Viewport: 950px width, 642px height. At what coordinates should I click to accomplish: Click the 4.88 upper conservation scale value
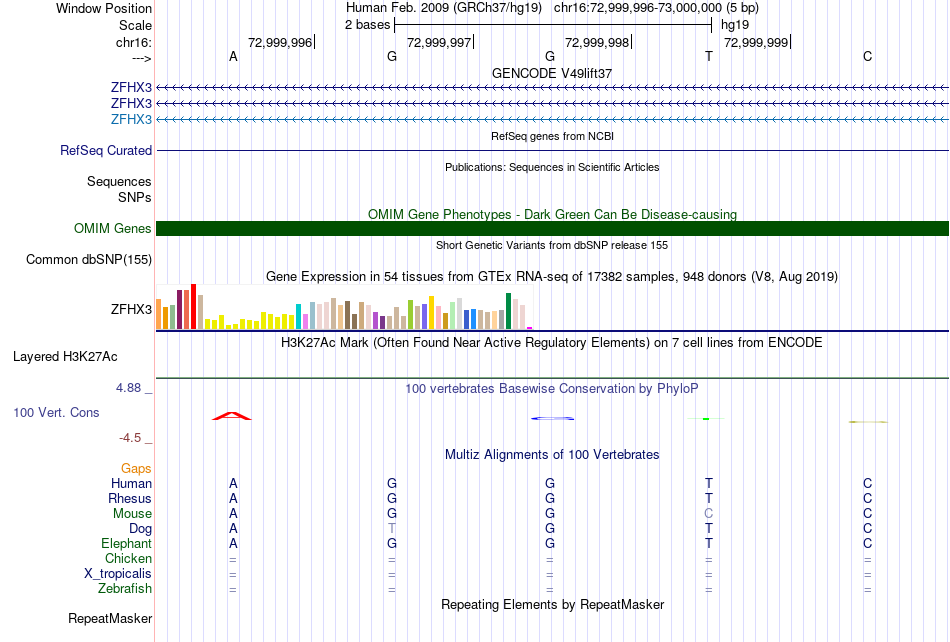point(128,388)
